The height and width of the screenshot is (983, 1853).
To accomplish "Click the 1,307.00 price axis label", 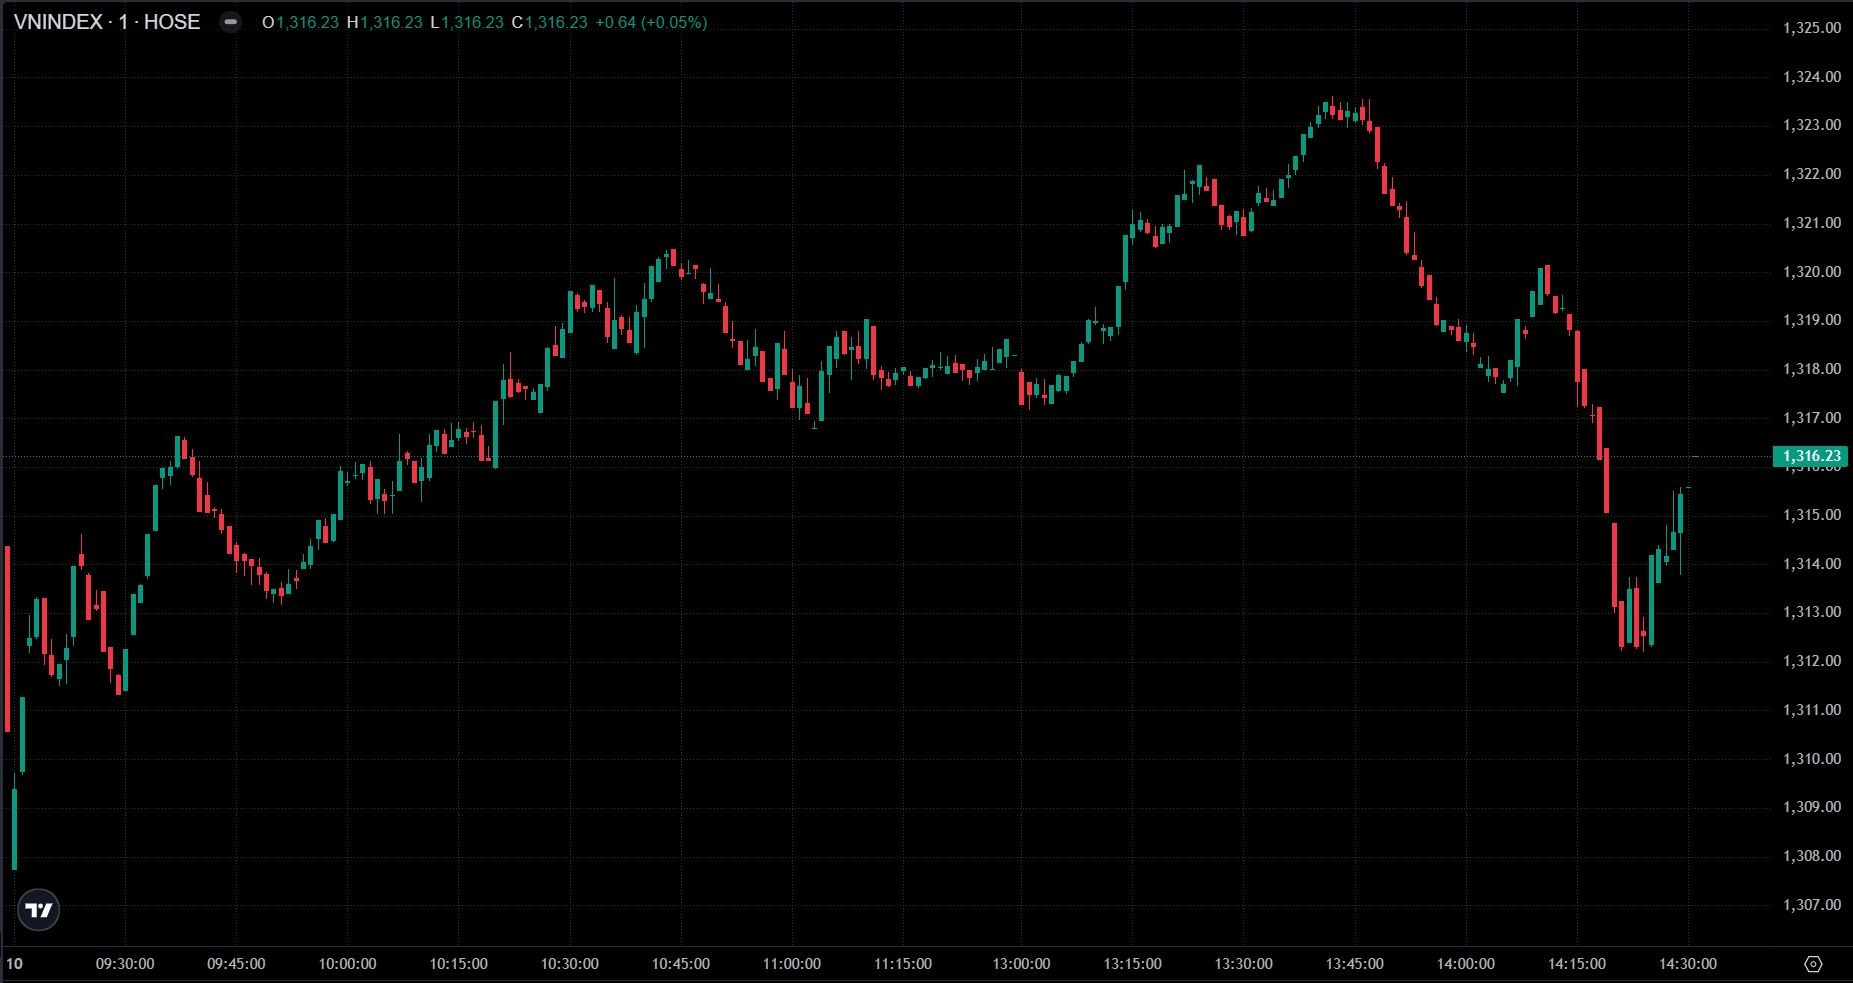I will 1812,905.
